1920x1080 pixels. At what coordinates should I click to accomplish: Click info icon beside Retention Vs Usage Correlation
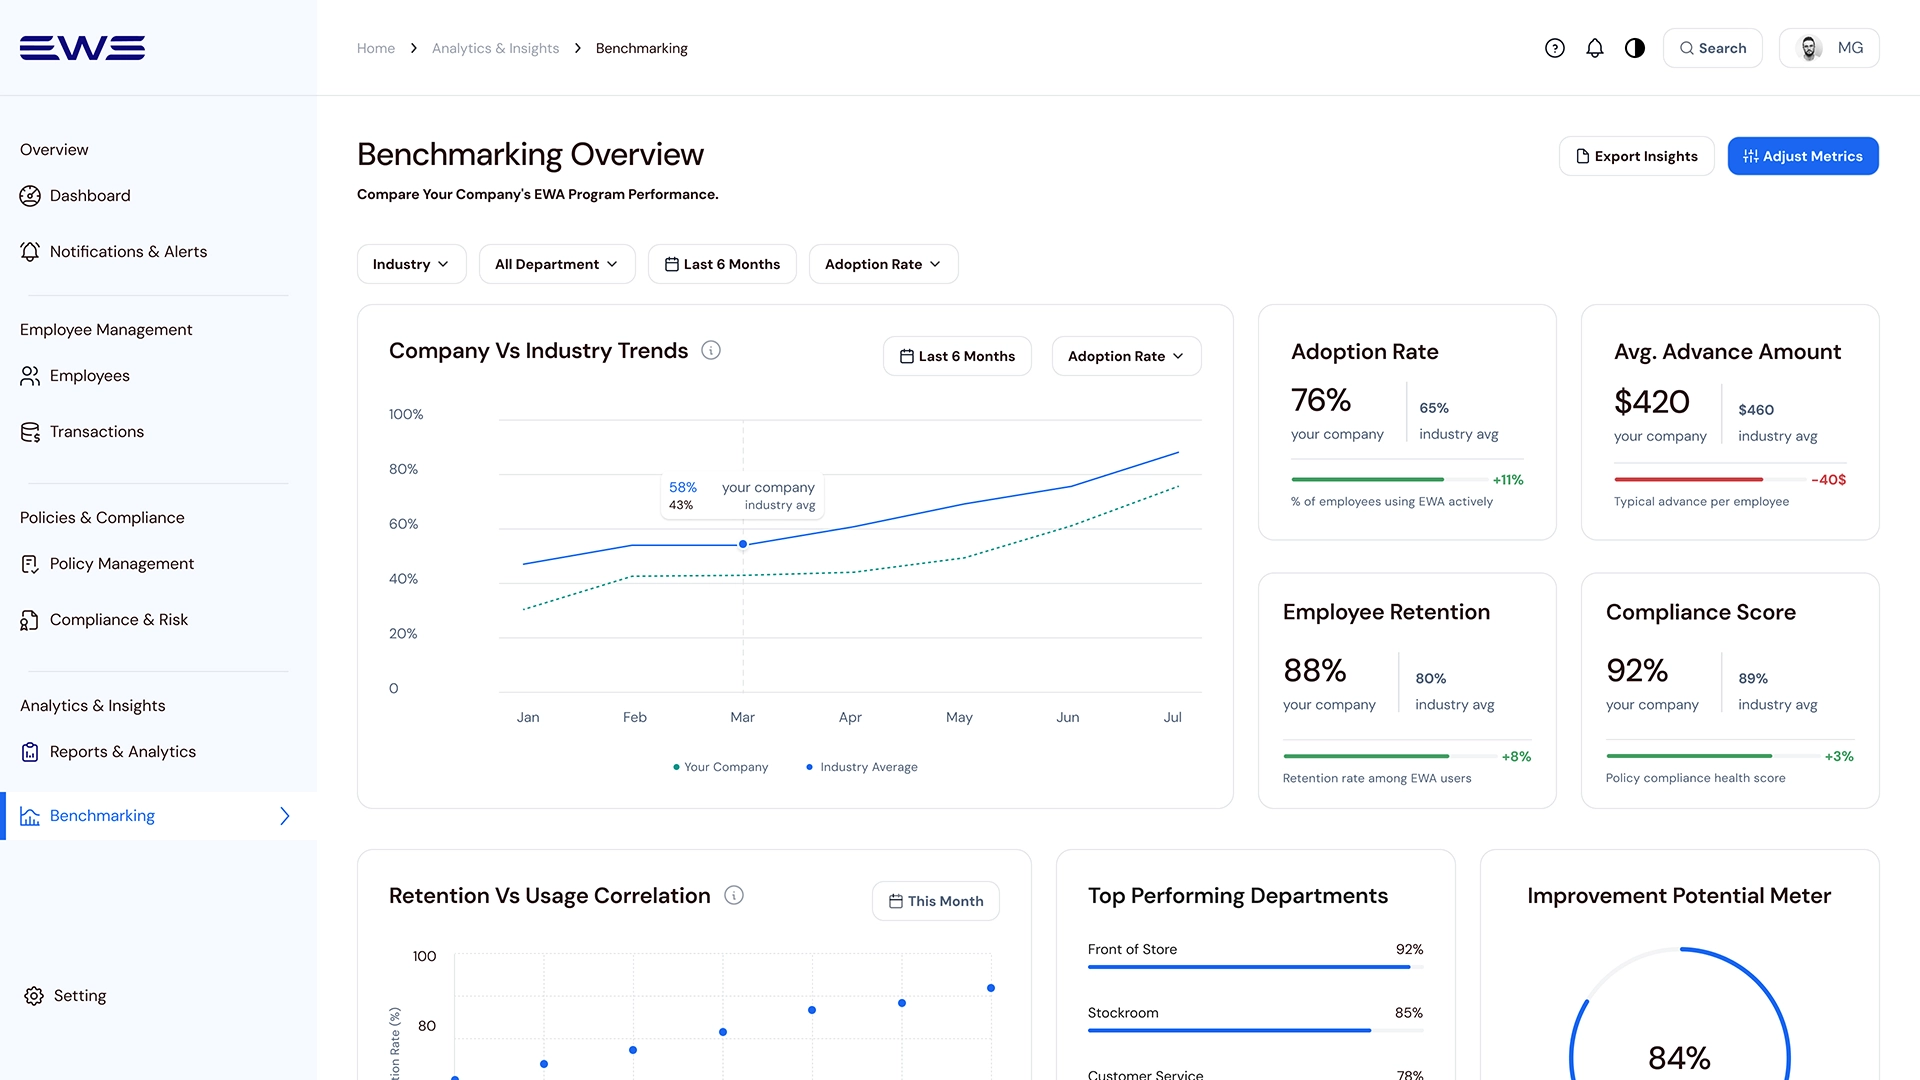(x=734, y=895)
